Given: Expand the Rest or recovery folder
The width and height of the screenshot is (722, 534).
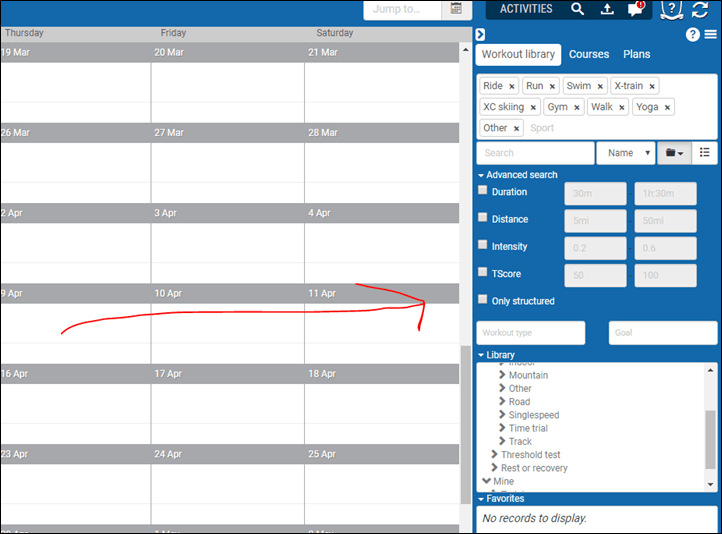Looking at the screenshot, I should click(x=495, y=468).
